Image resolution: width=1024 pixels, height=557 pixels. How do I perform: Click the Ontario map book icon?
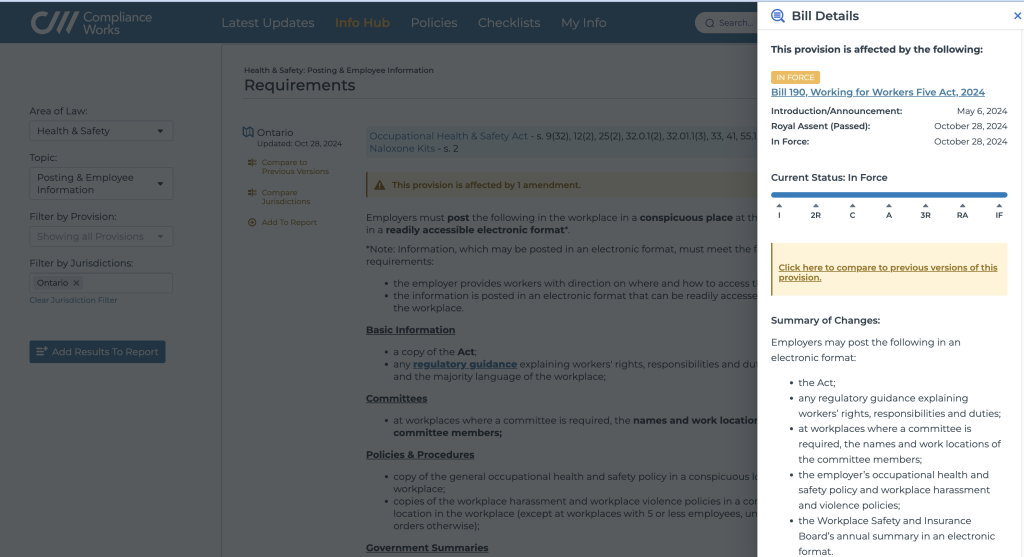coord(248,132)
